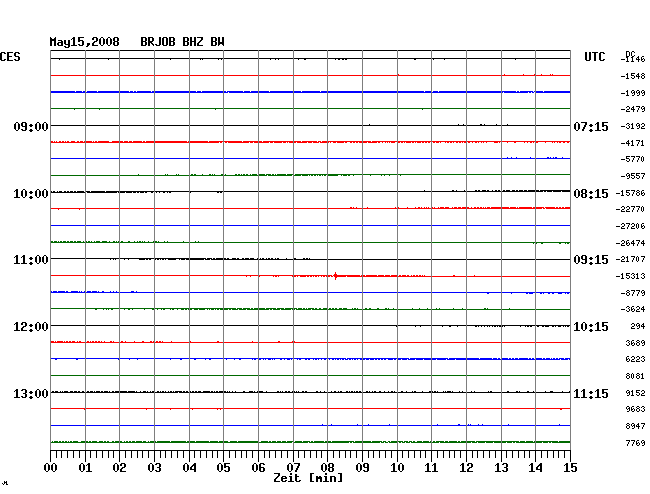
Task: Select the DC value -2479
Action: coord(633,109)
